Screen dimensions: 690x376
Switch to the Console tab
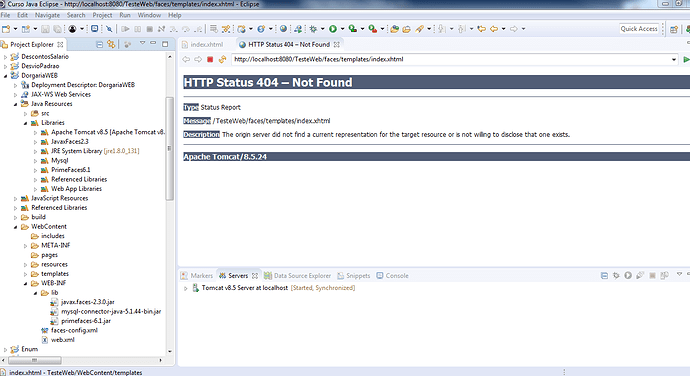(x=393, y=276)
